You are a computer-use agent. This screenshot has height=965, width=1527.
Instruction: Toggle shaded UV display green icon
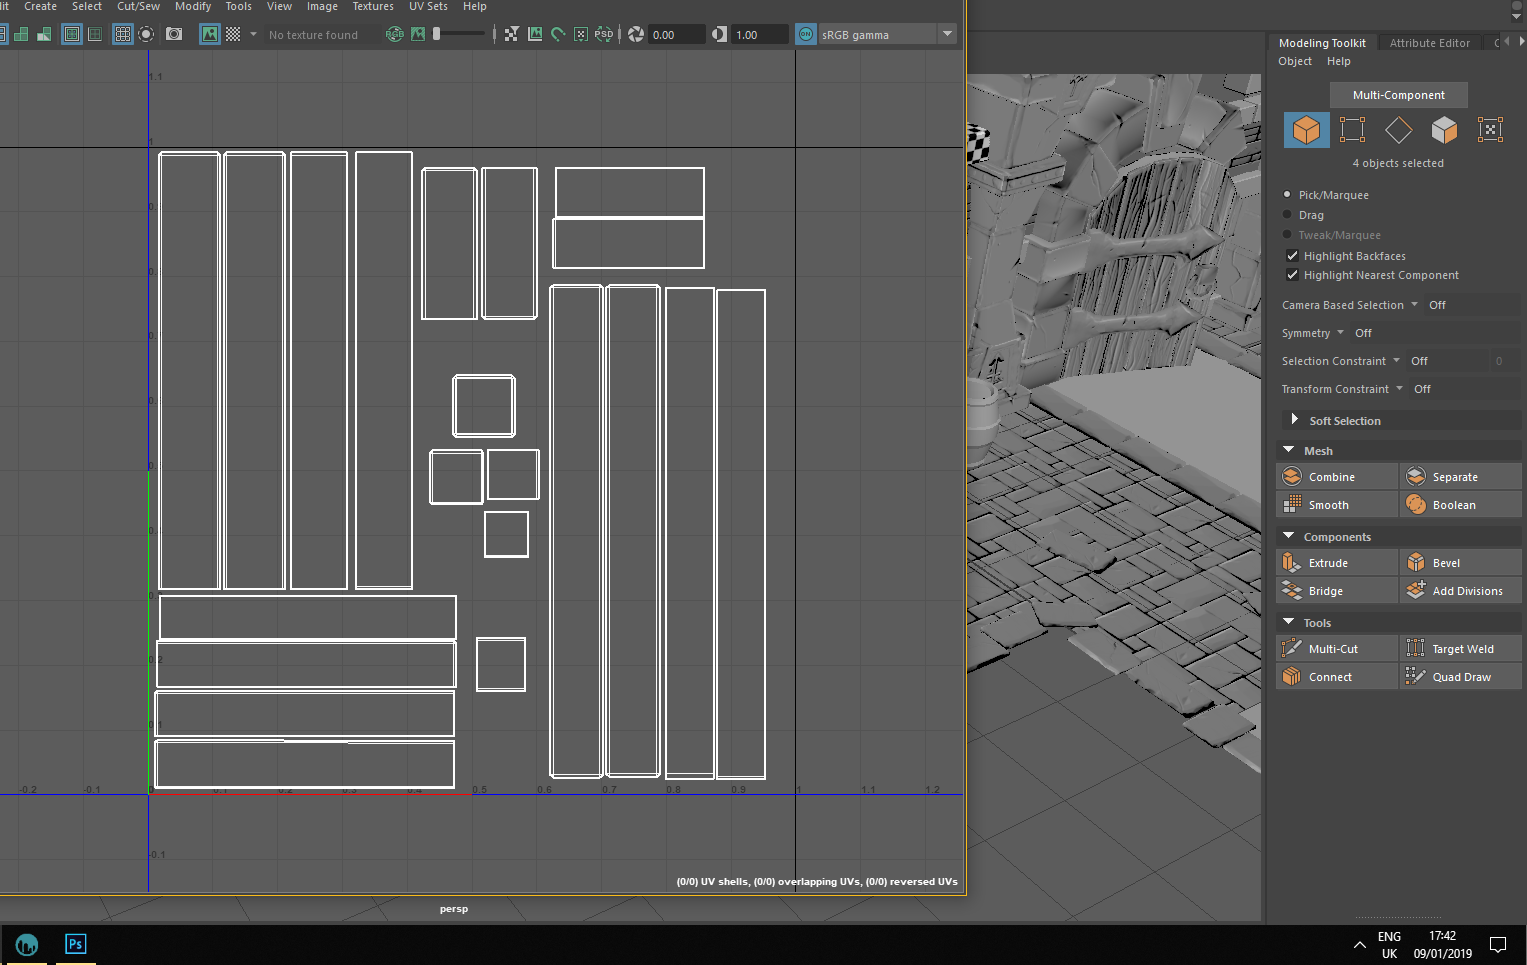(20, 34)
